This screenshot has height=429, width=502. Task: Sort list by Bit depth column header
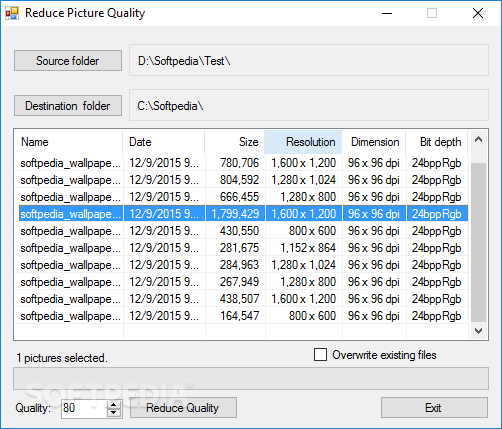click(x=437, y=142)
